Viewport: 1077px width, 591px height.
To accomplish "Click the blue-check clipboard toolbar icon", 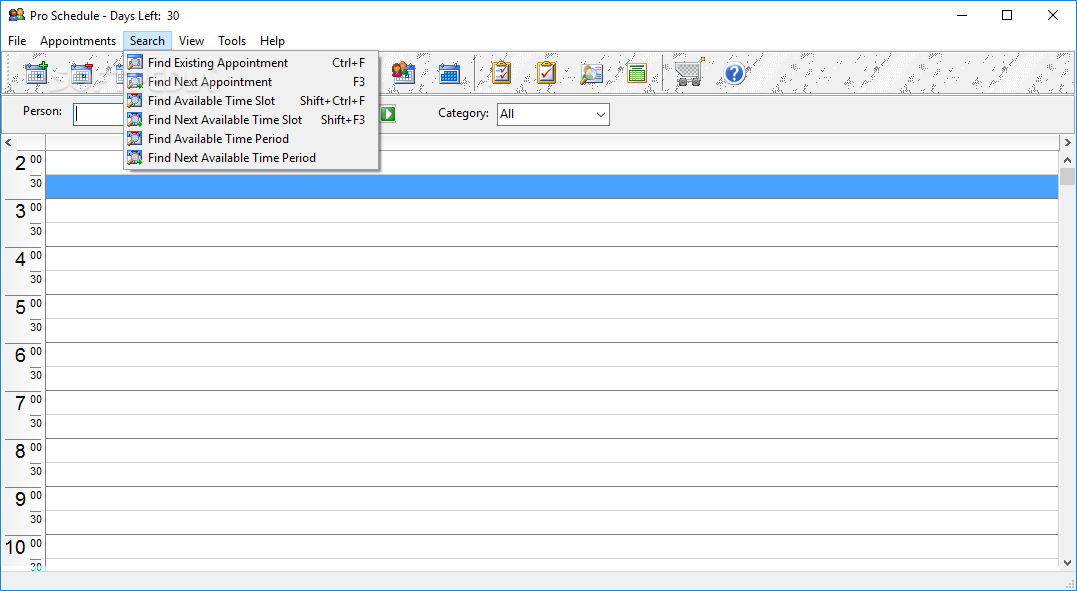I will click(501, 72).
